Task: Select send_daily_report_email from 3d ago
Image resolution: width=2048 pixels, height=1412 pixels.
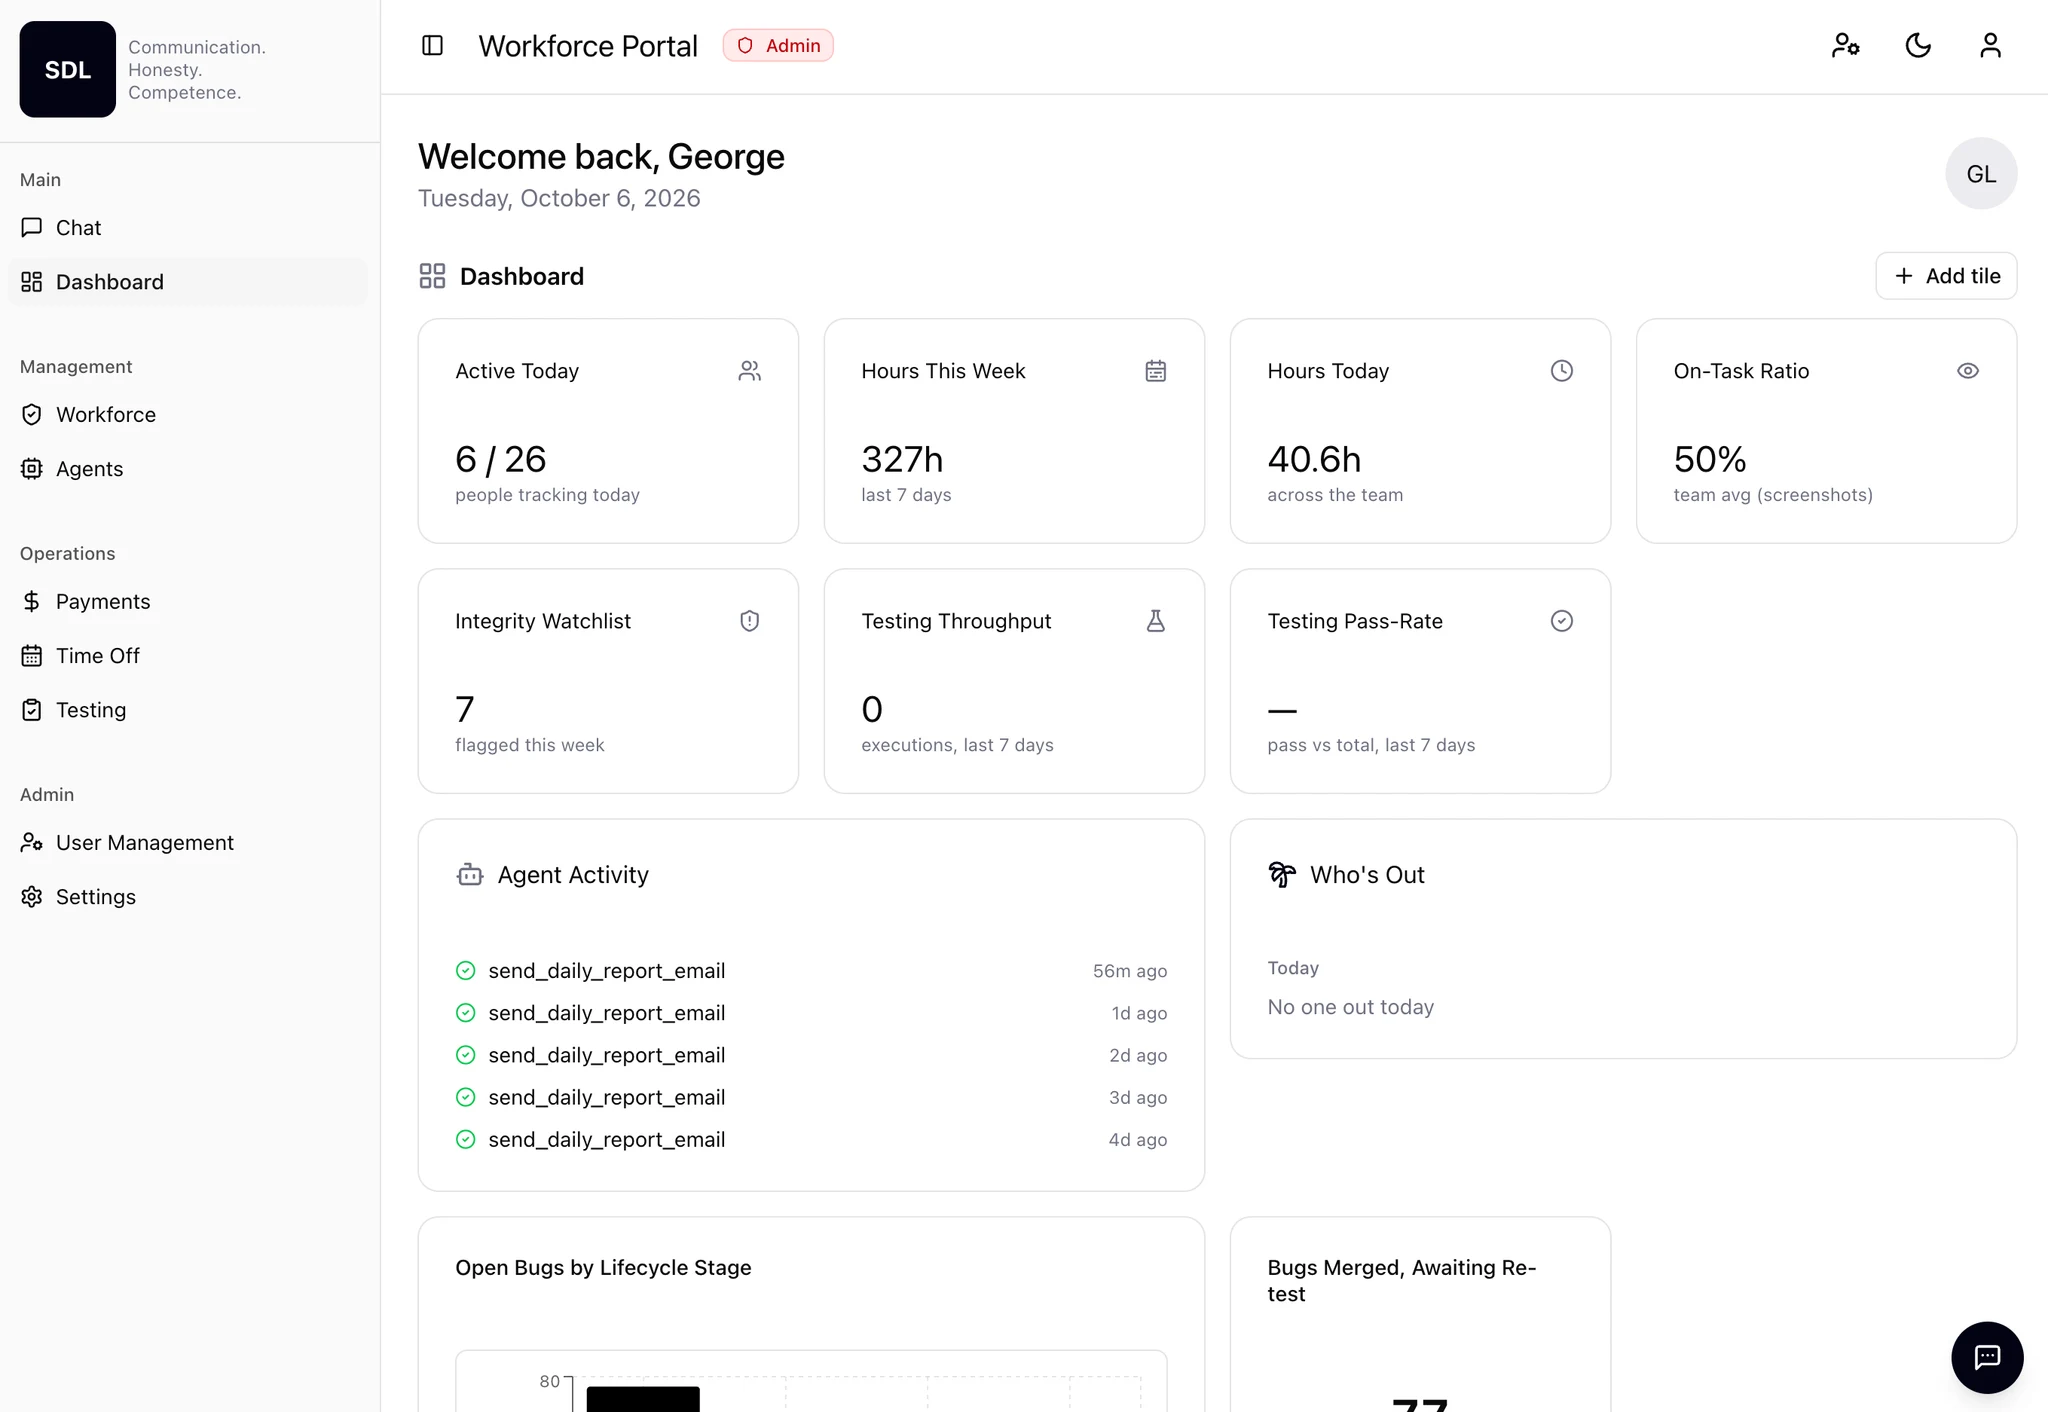Action: (811, 1097)
